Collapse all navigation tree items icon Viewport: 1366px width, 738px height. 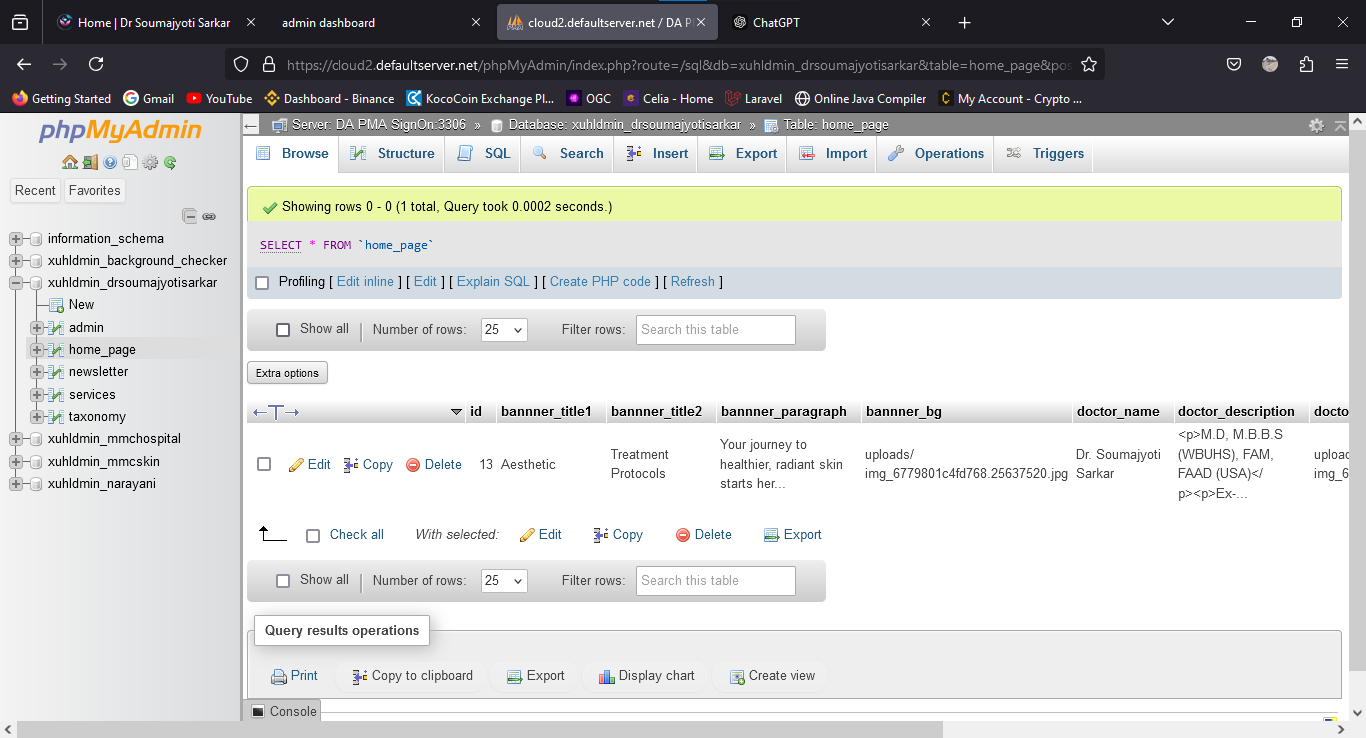coord(189,216)
